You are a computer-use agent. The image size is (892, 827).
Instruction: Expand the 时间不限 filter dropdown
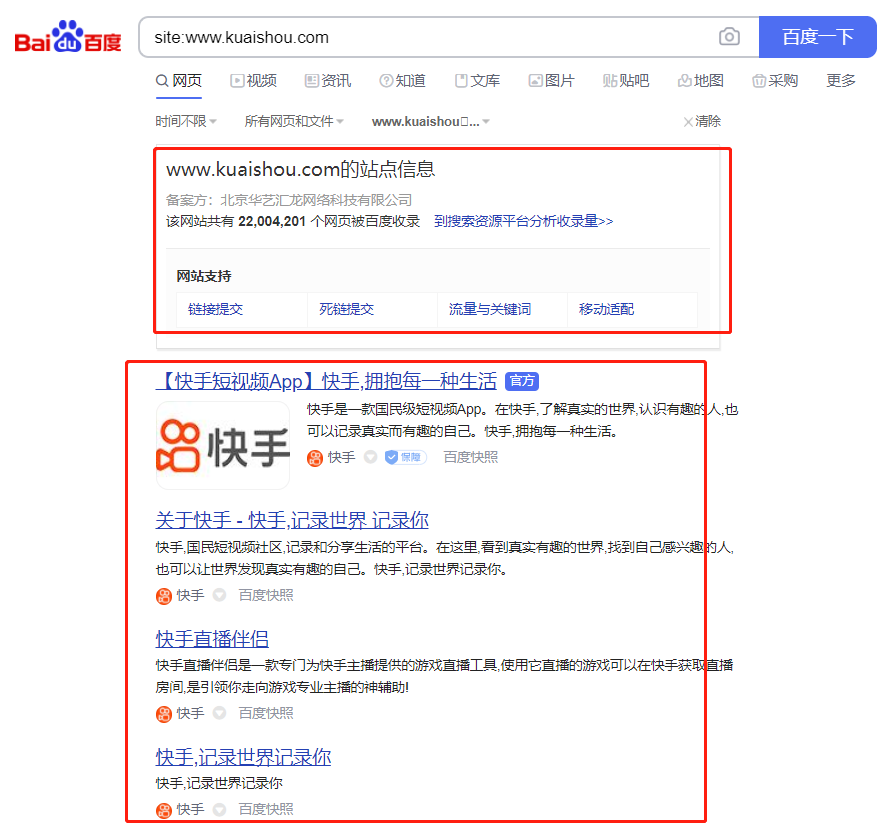point(186,121)
